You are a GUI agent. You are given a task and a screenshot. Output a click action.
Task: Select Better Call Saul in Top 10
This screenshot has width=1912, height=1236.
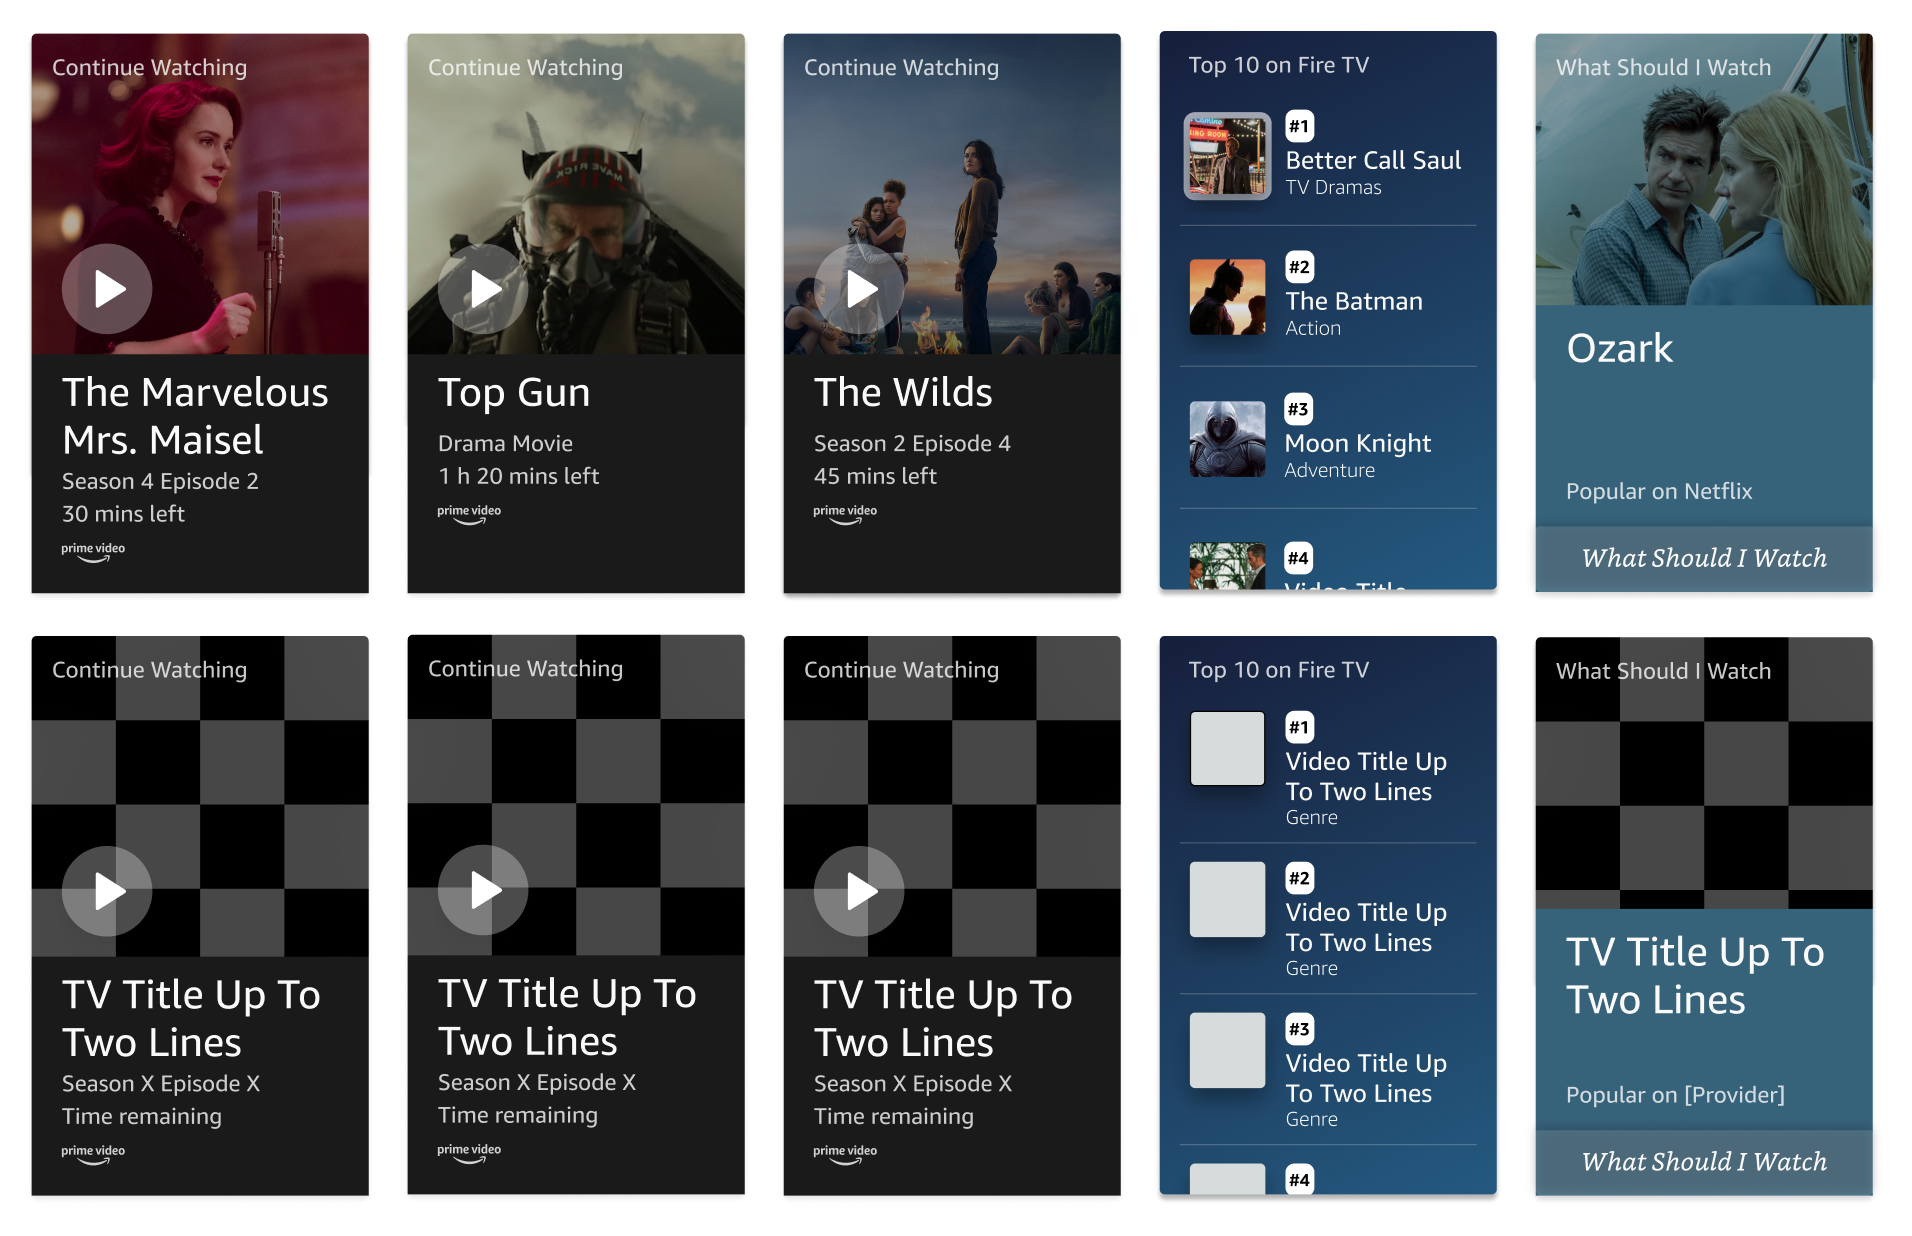[x=1373, y=160]
